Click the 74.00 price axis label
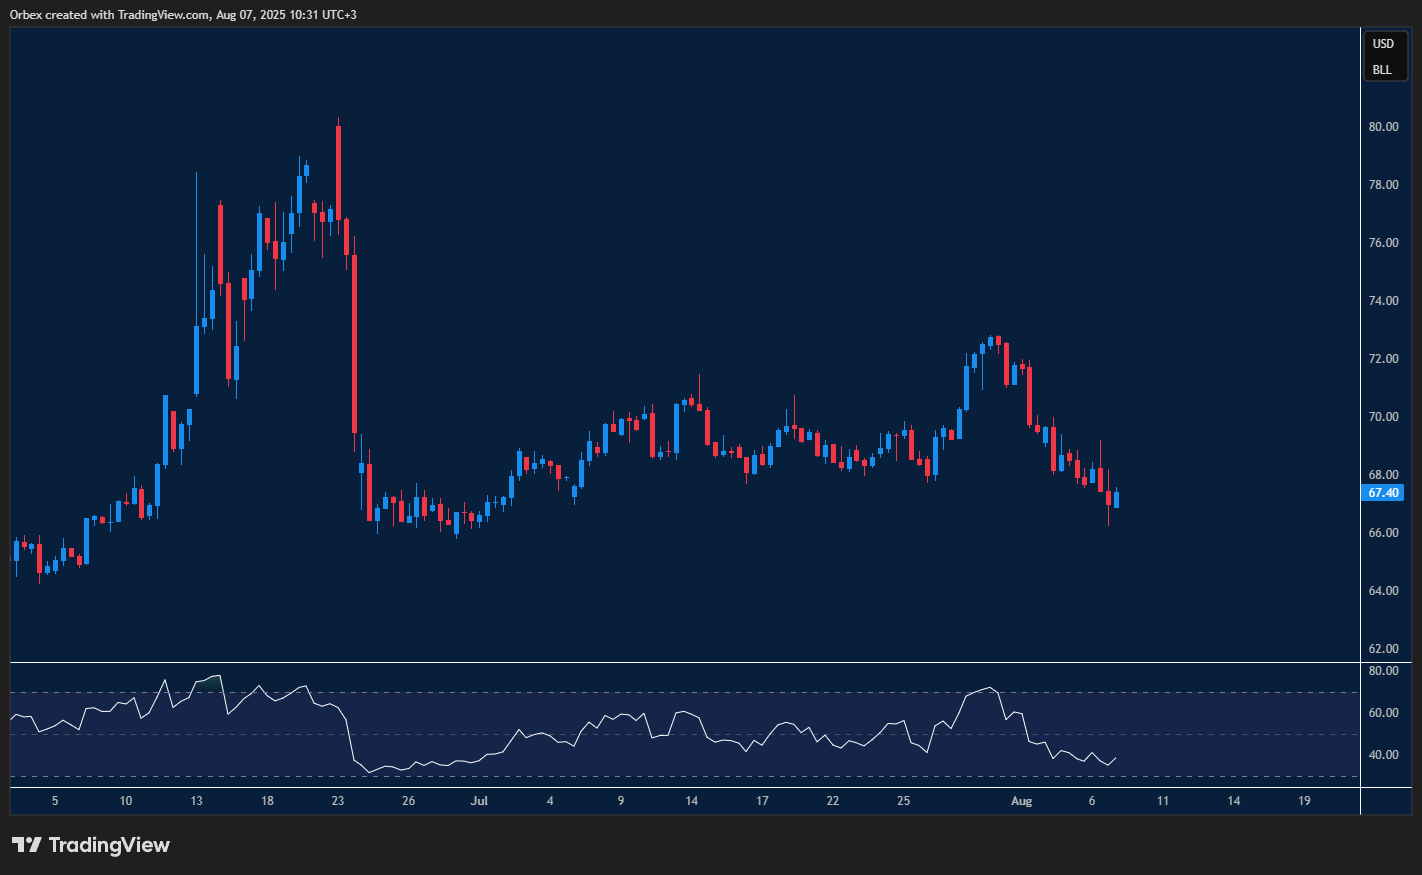Viewport: 1422px width, 875px height. 1383,301
